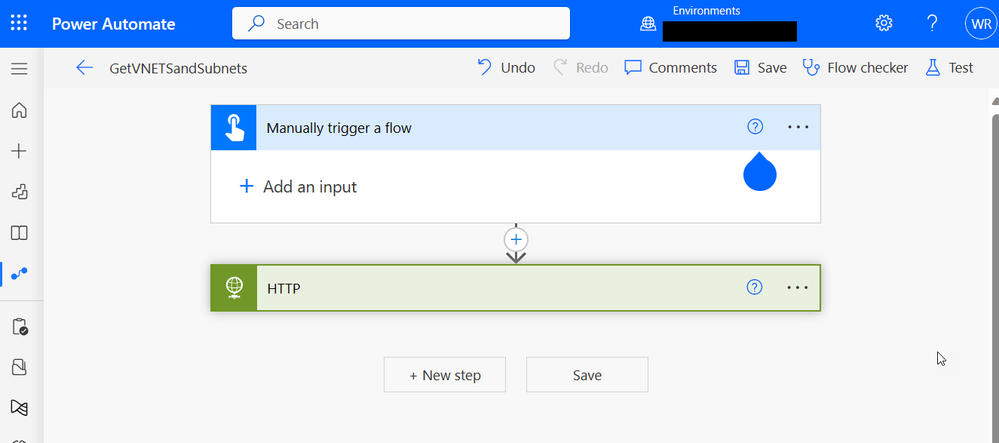Screen dimensions: 999x443
Task: Click the Power Automate title
Action: 113,24
